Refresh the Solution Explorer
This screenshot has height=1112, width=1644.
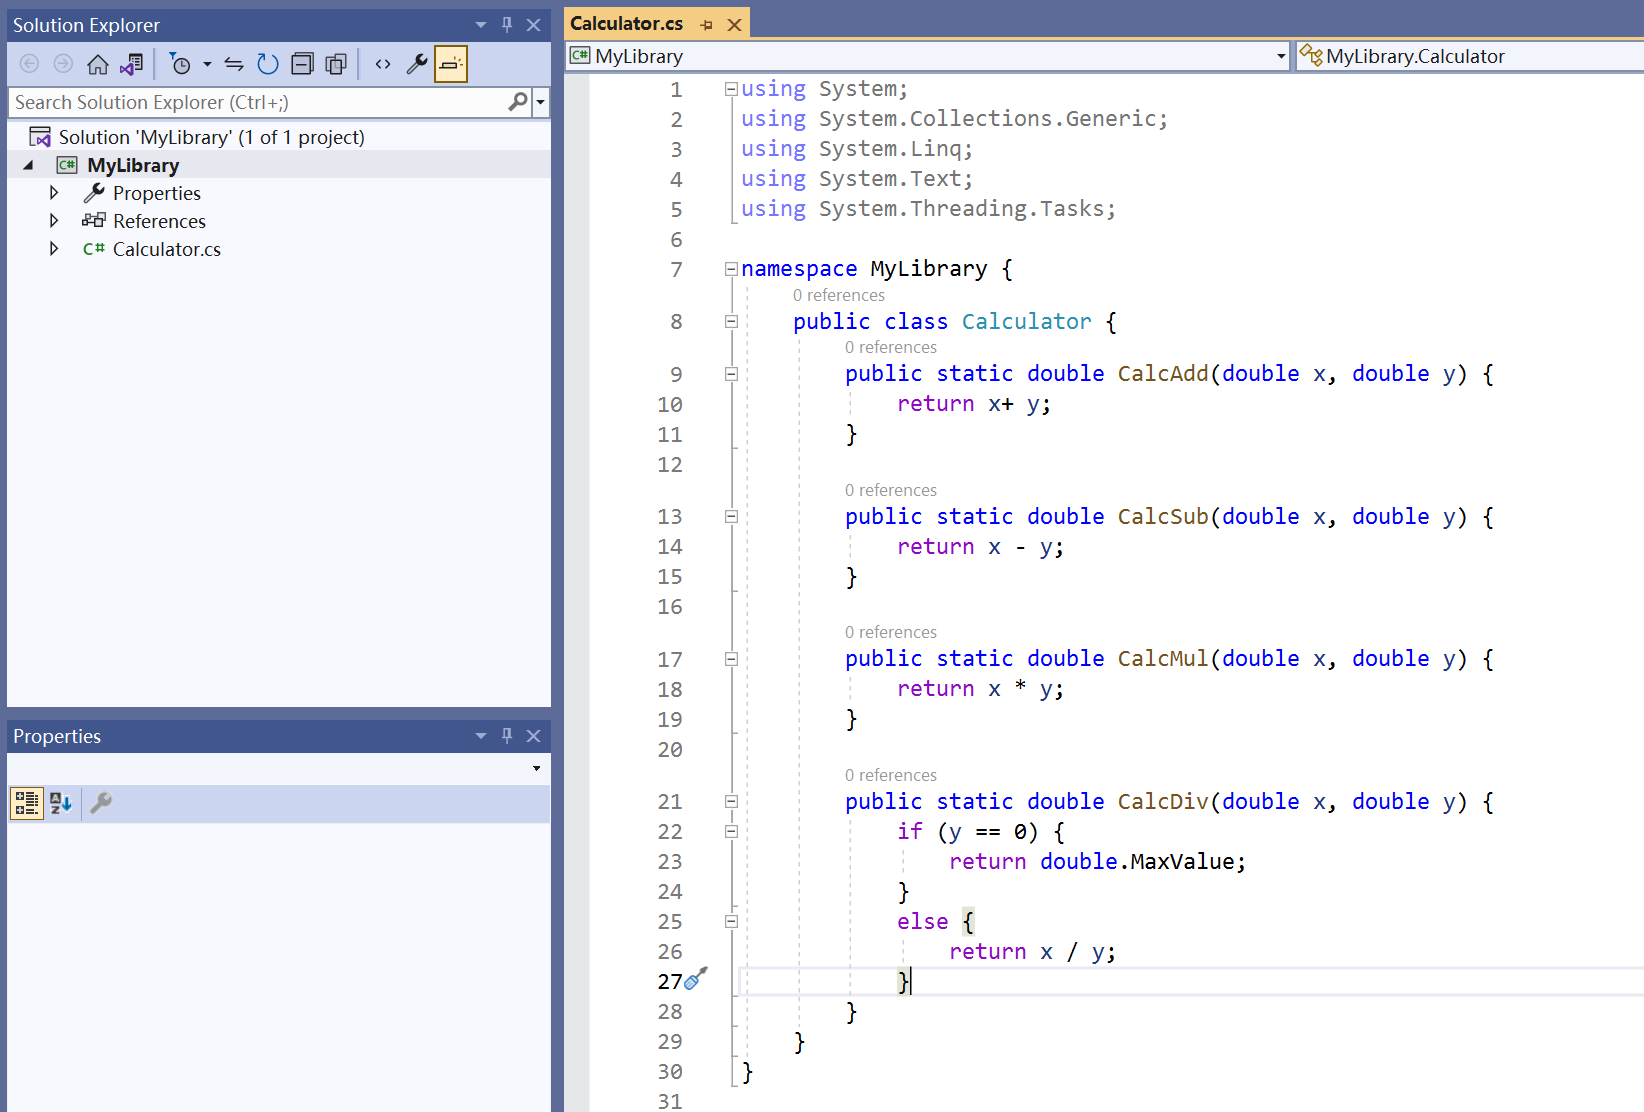point(267,65)
